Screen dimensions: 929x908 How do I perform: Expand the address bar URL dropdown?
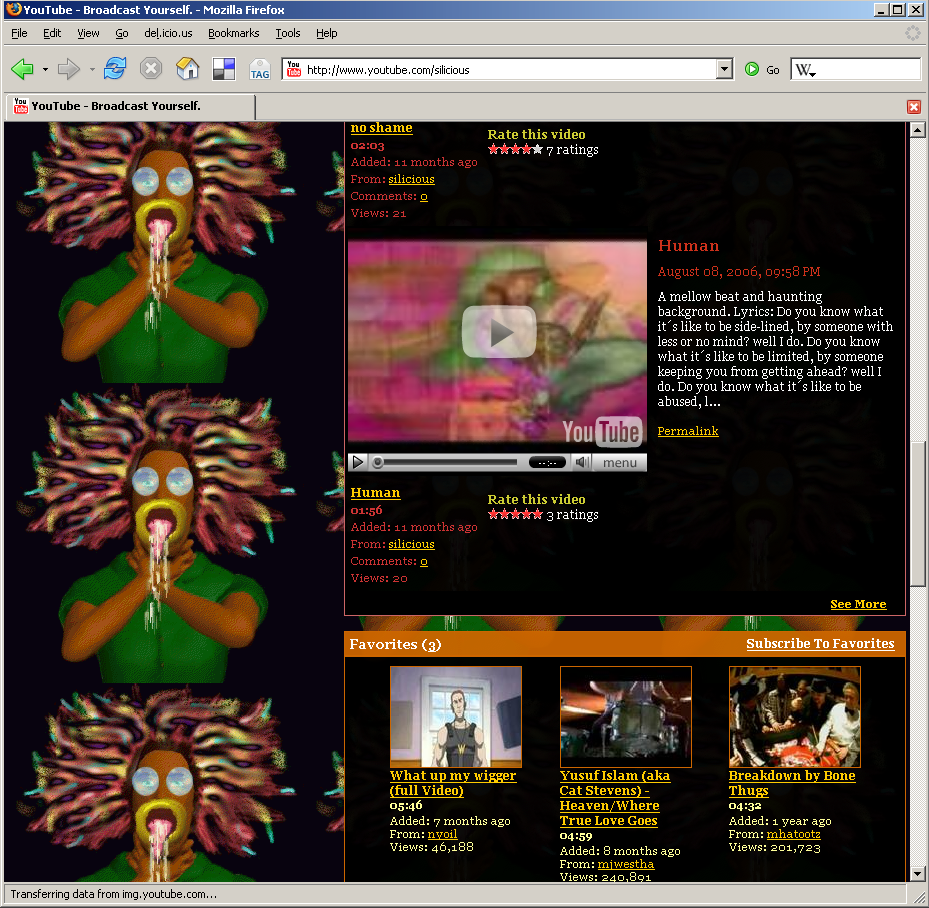(x=724, y=69)
